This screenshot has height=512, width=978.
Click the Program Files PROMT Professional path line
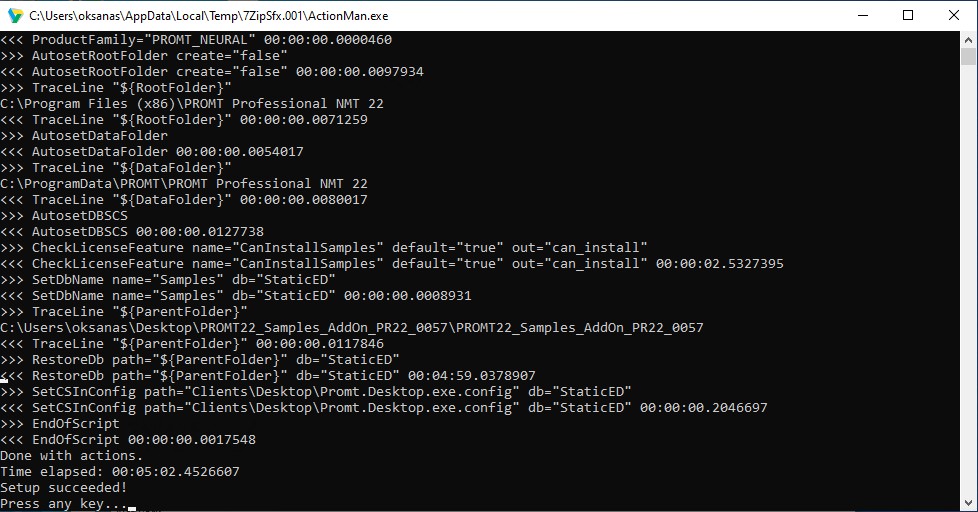point(192,104)
